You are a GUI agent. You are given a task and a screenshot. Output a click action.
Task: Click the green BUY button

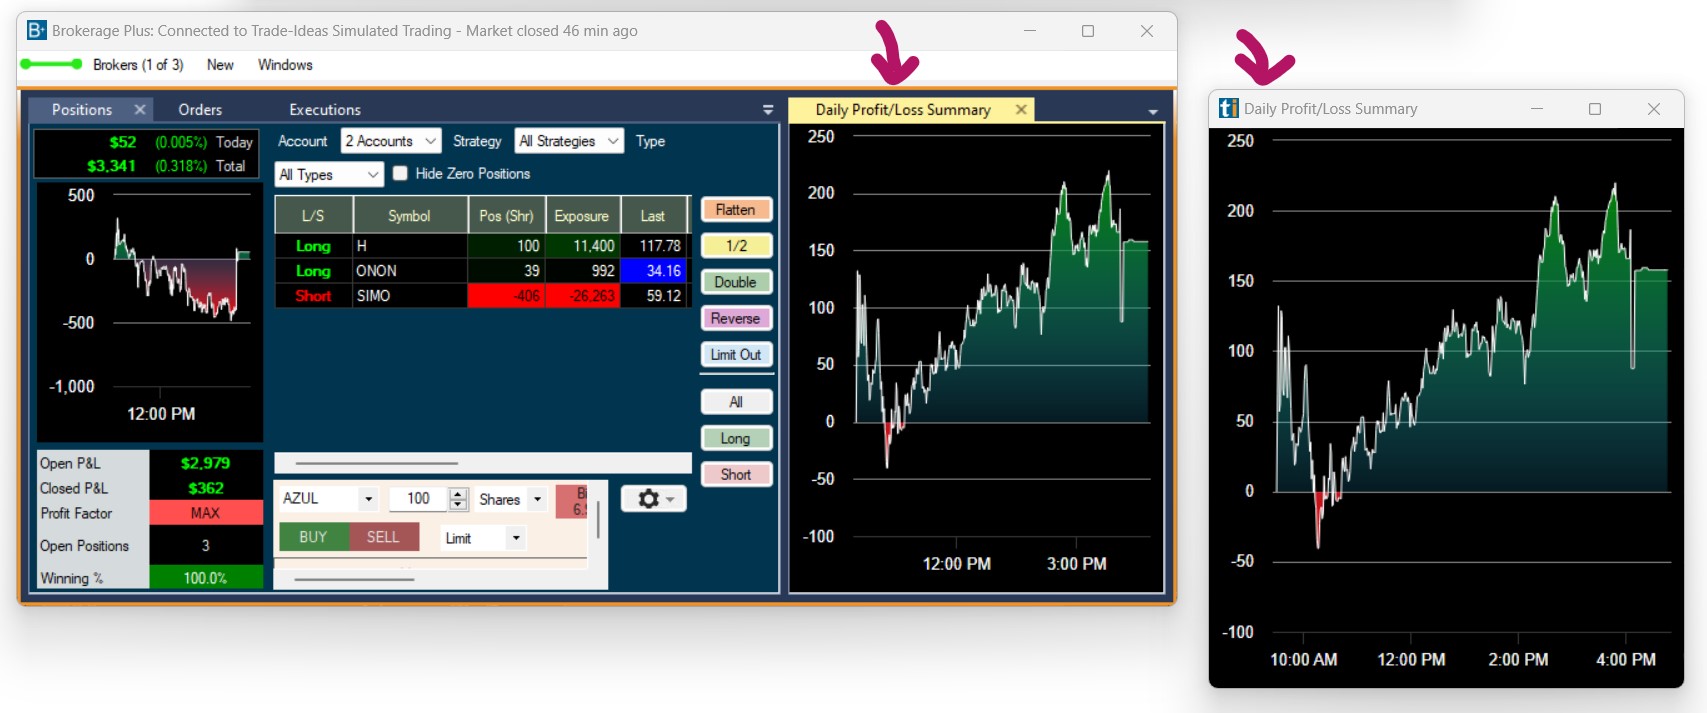[x=313, y=537]
